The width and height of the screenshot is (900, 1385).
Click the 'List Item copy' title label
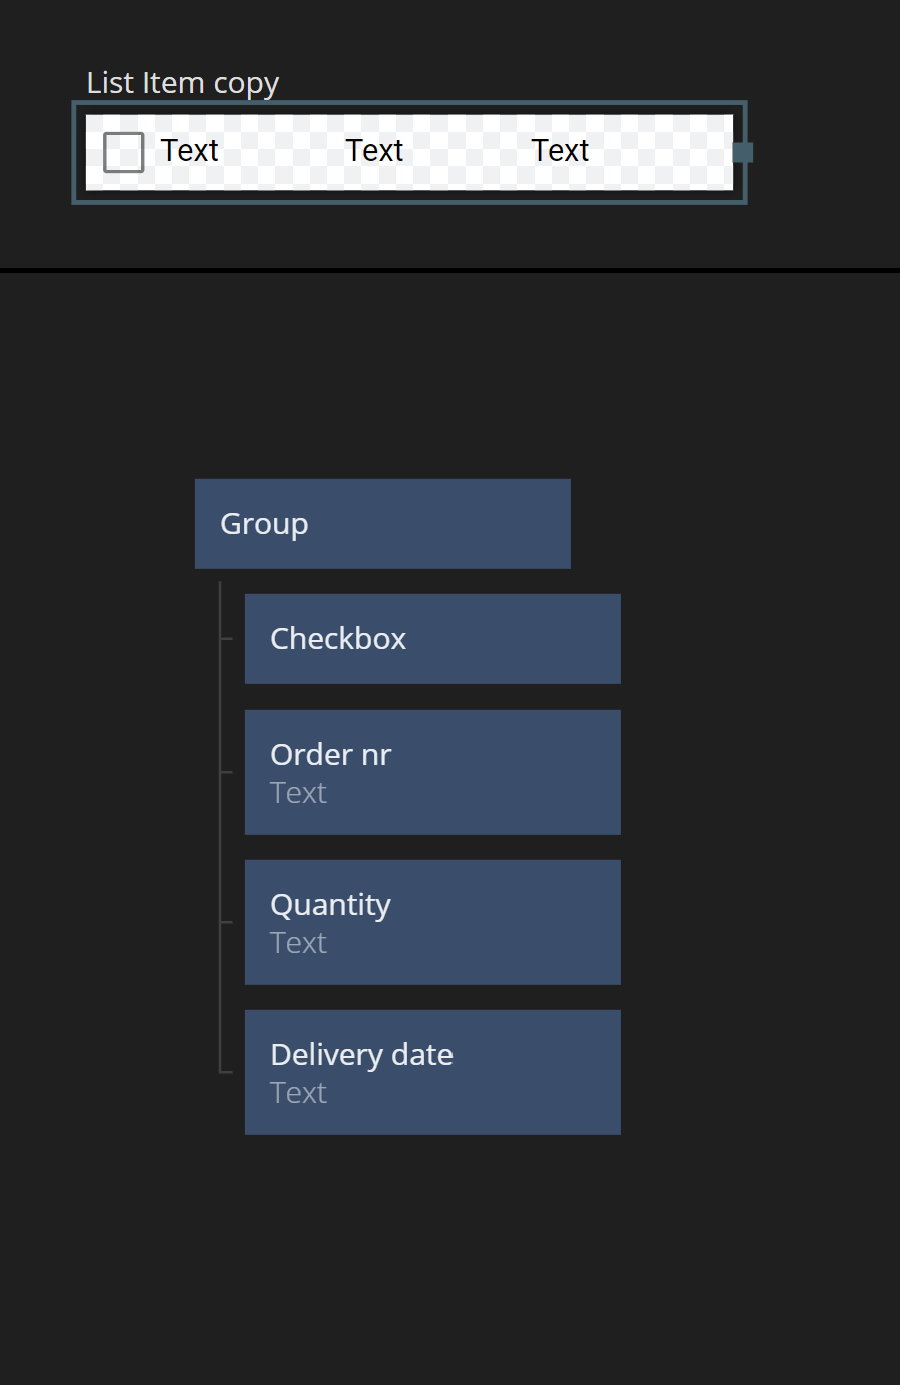point(182,83)
